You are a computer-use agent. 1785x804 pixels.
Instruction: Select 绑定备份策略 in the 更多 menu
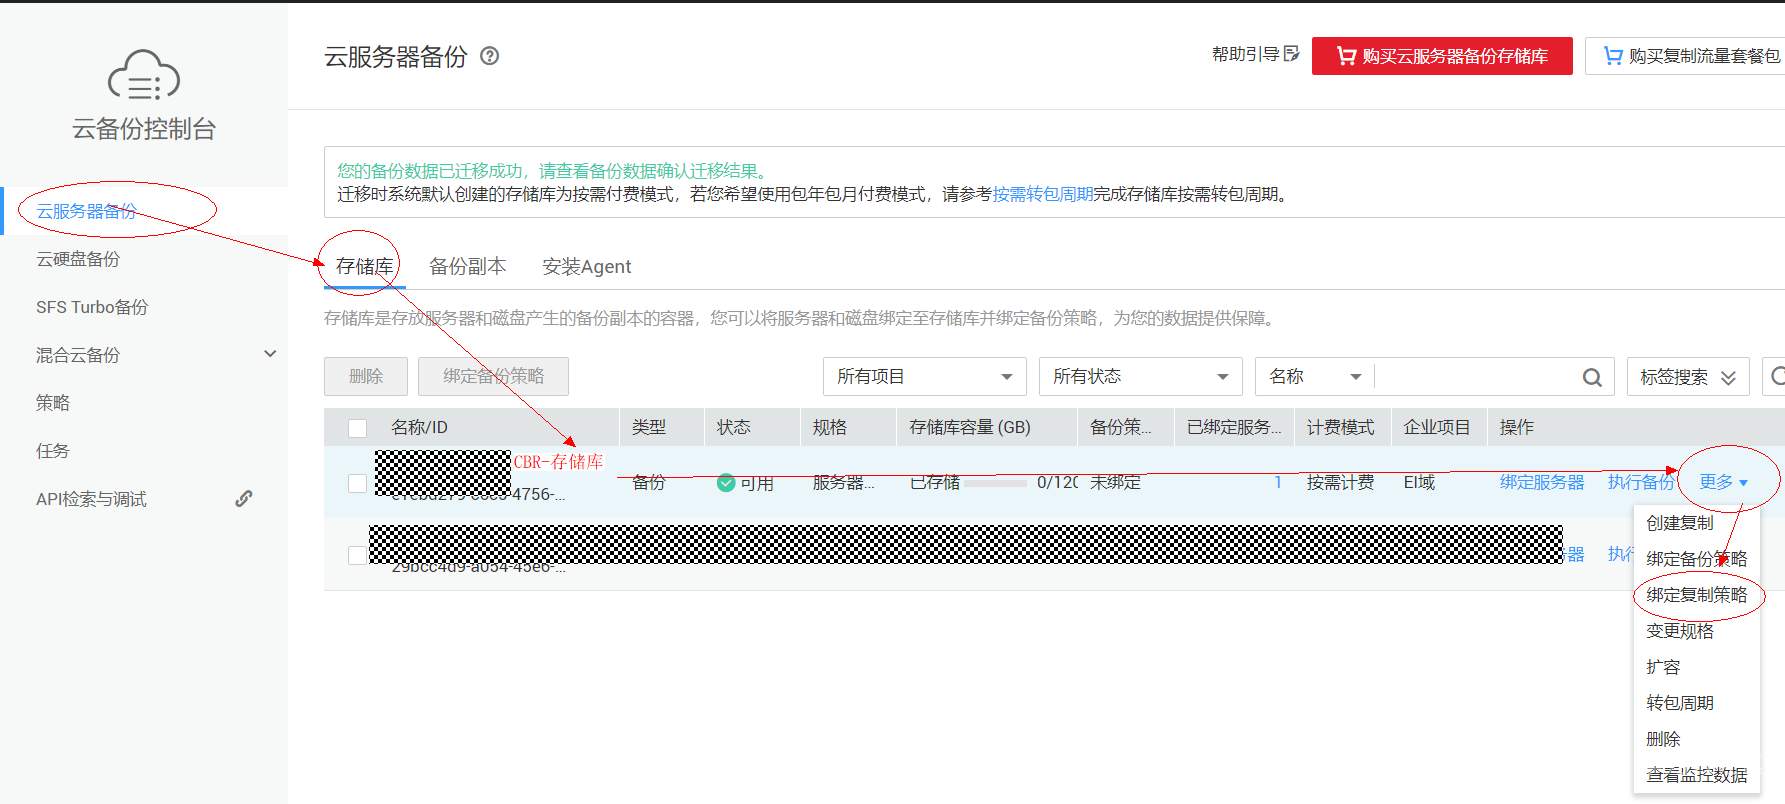click(1696, 559)
